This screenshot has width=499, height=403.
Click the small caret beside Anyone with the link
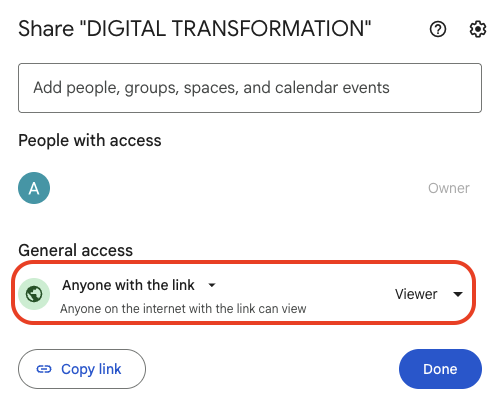(x=212, y=285)
